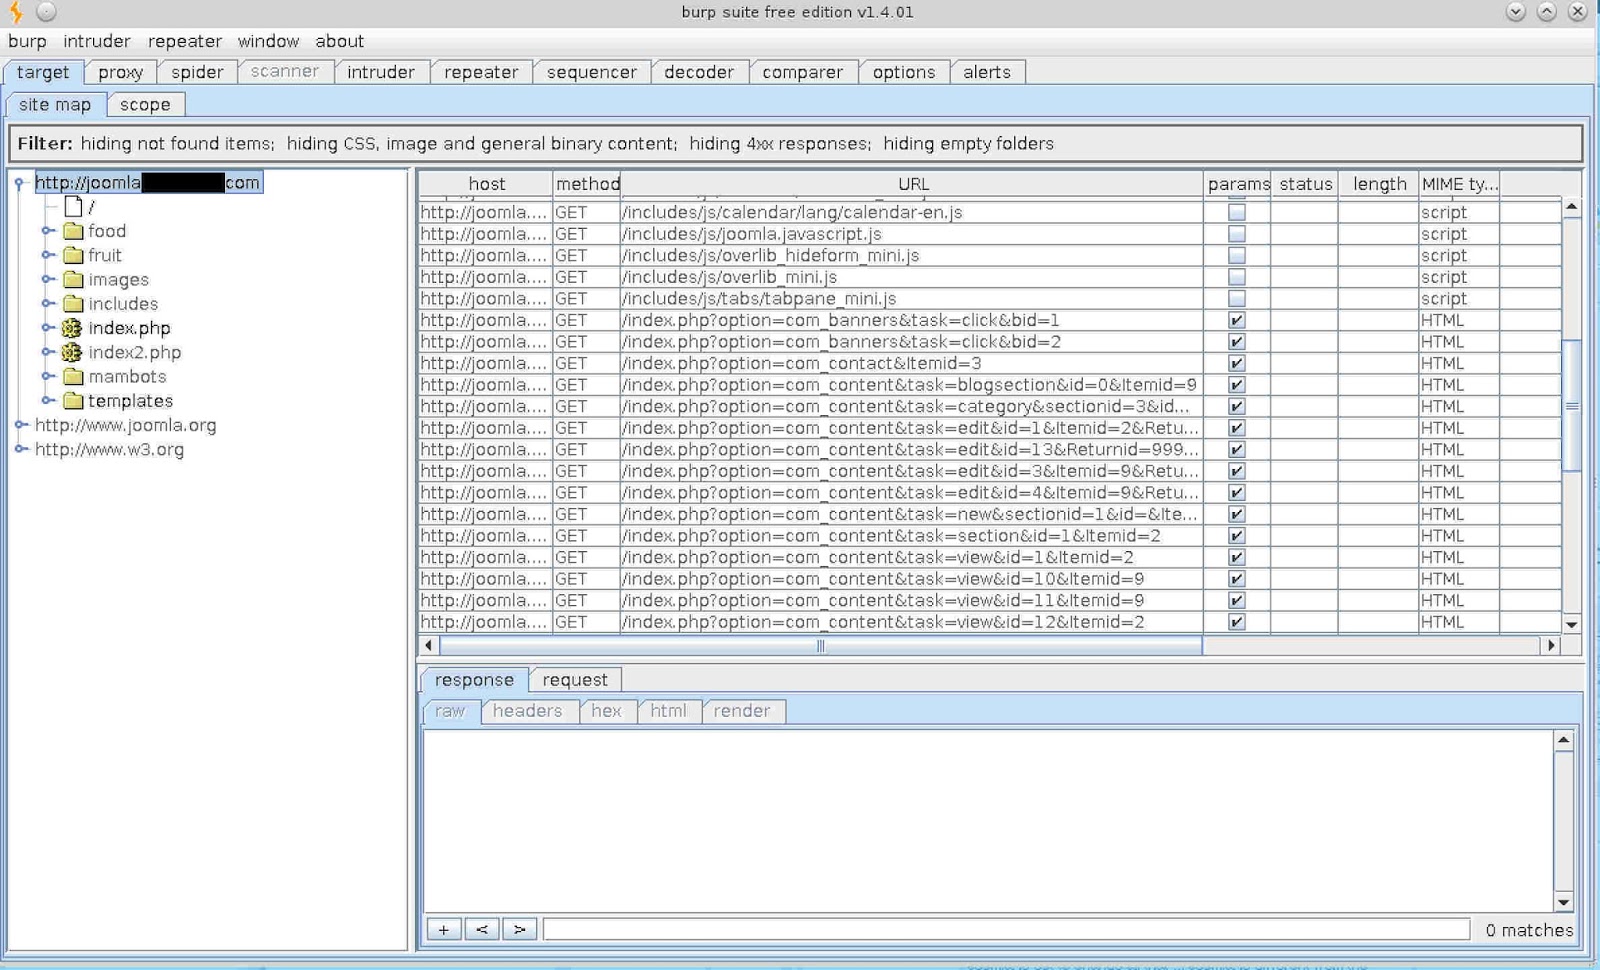1600x970 pixels.
Task: Click response pane scroll down arrow
Action: point(1564,902)
